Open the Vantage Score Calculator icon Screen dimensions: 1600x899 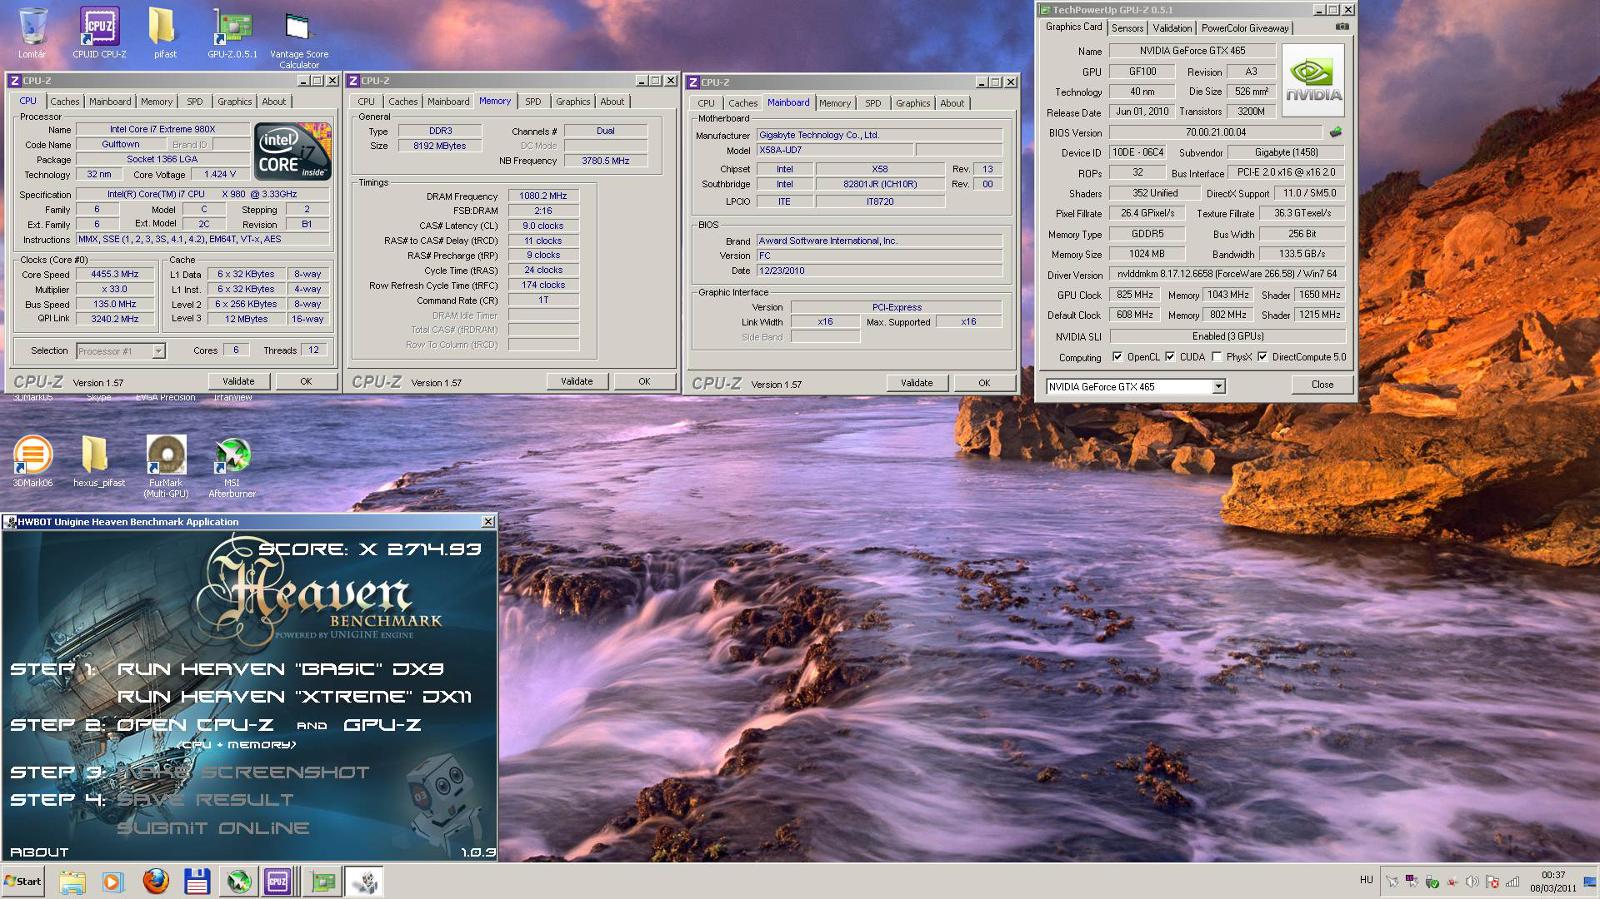299,38
